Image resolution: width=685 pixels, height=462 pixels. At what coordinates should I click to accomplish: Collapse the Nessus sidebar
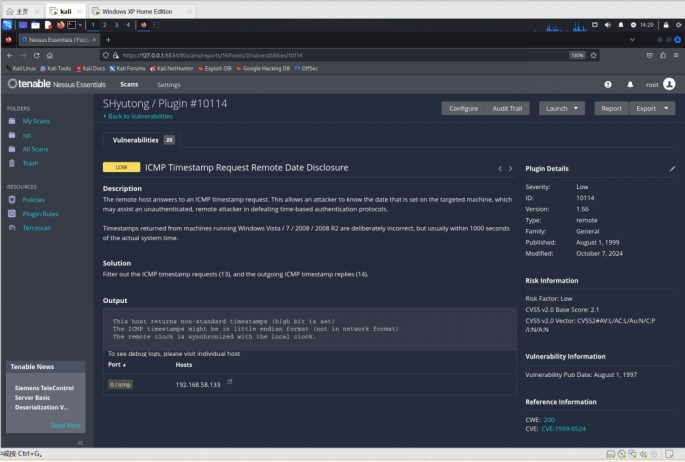pos(80,443)
